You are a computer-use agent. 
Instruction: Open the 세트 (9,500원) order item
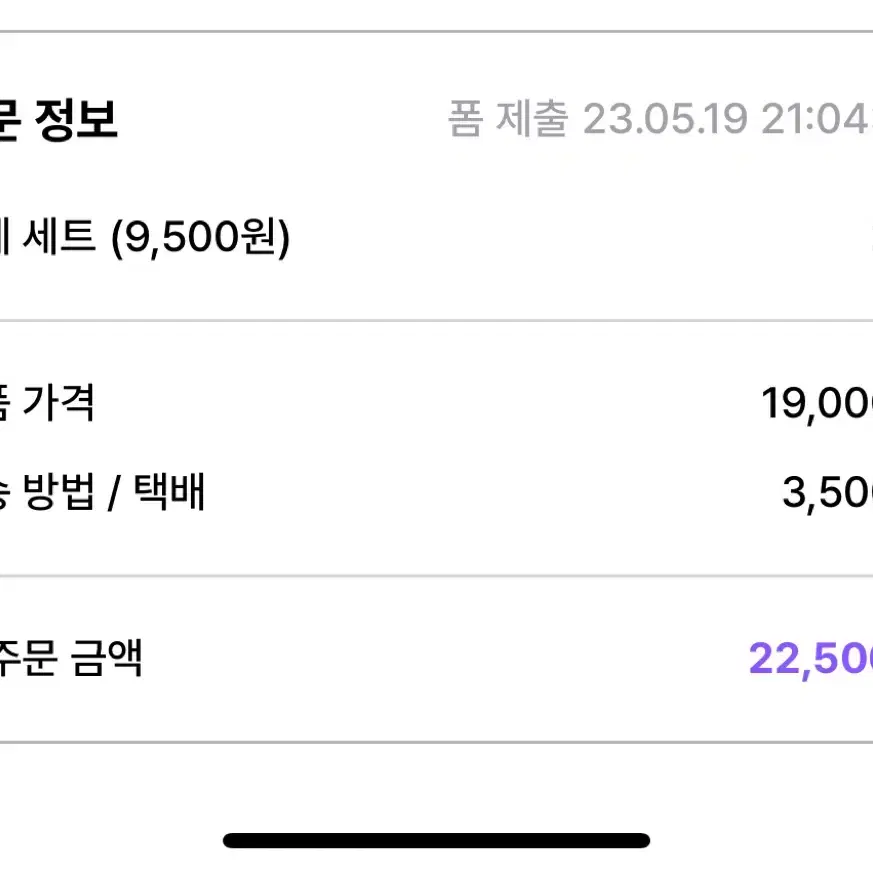(145, 238)
